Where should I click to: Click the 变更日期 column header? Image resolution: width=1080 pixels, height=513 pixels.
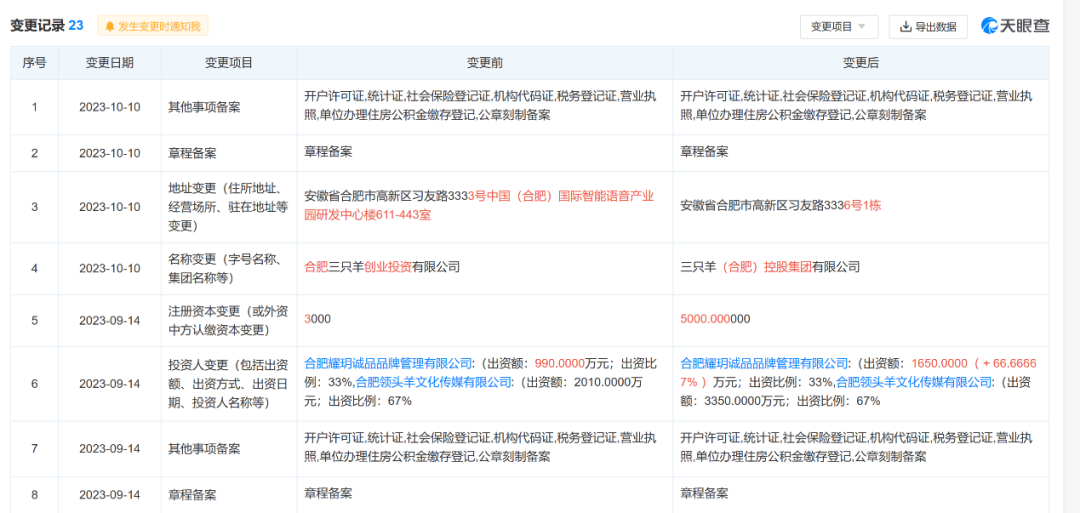[110, 63]
